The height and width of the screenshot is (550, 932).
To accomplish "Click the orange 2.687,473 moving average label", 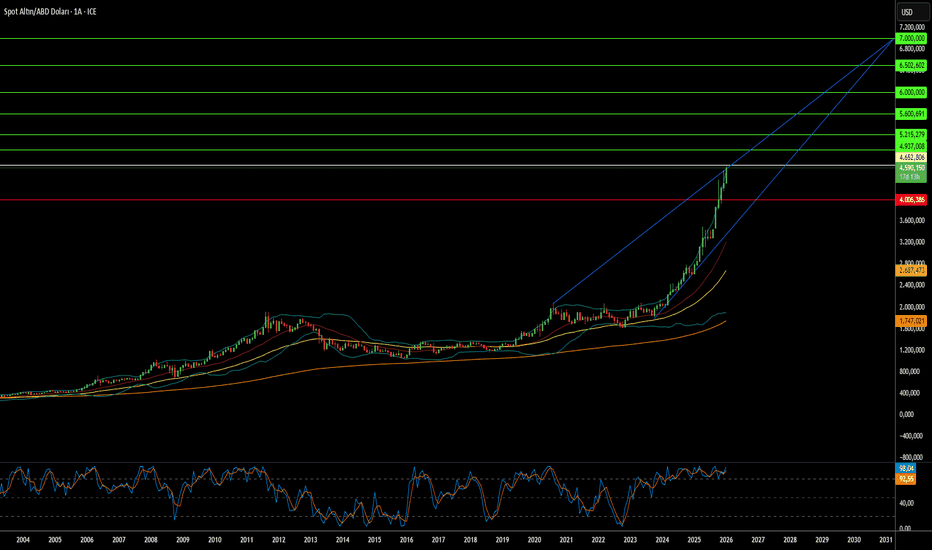I will pyautogui.click(x=911, y=271).
